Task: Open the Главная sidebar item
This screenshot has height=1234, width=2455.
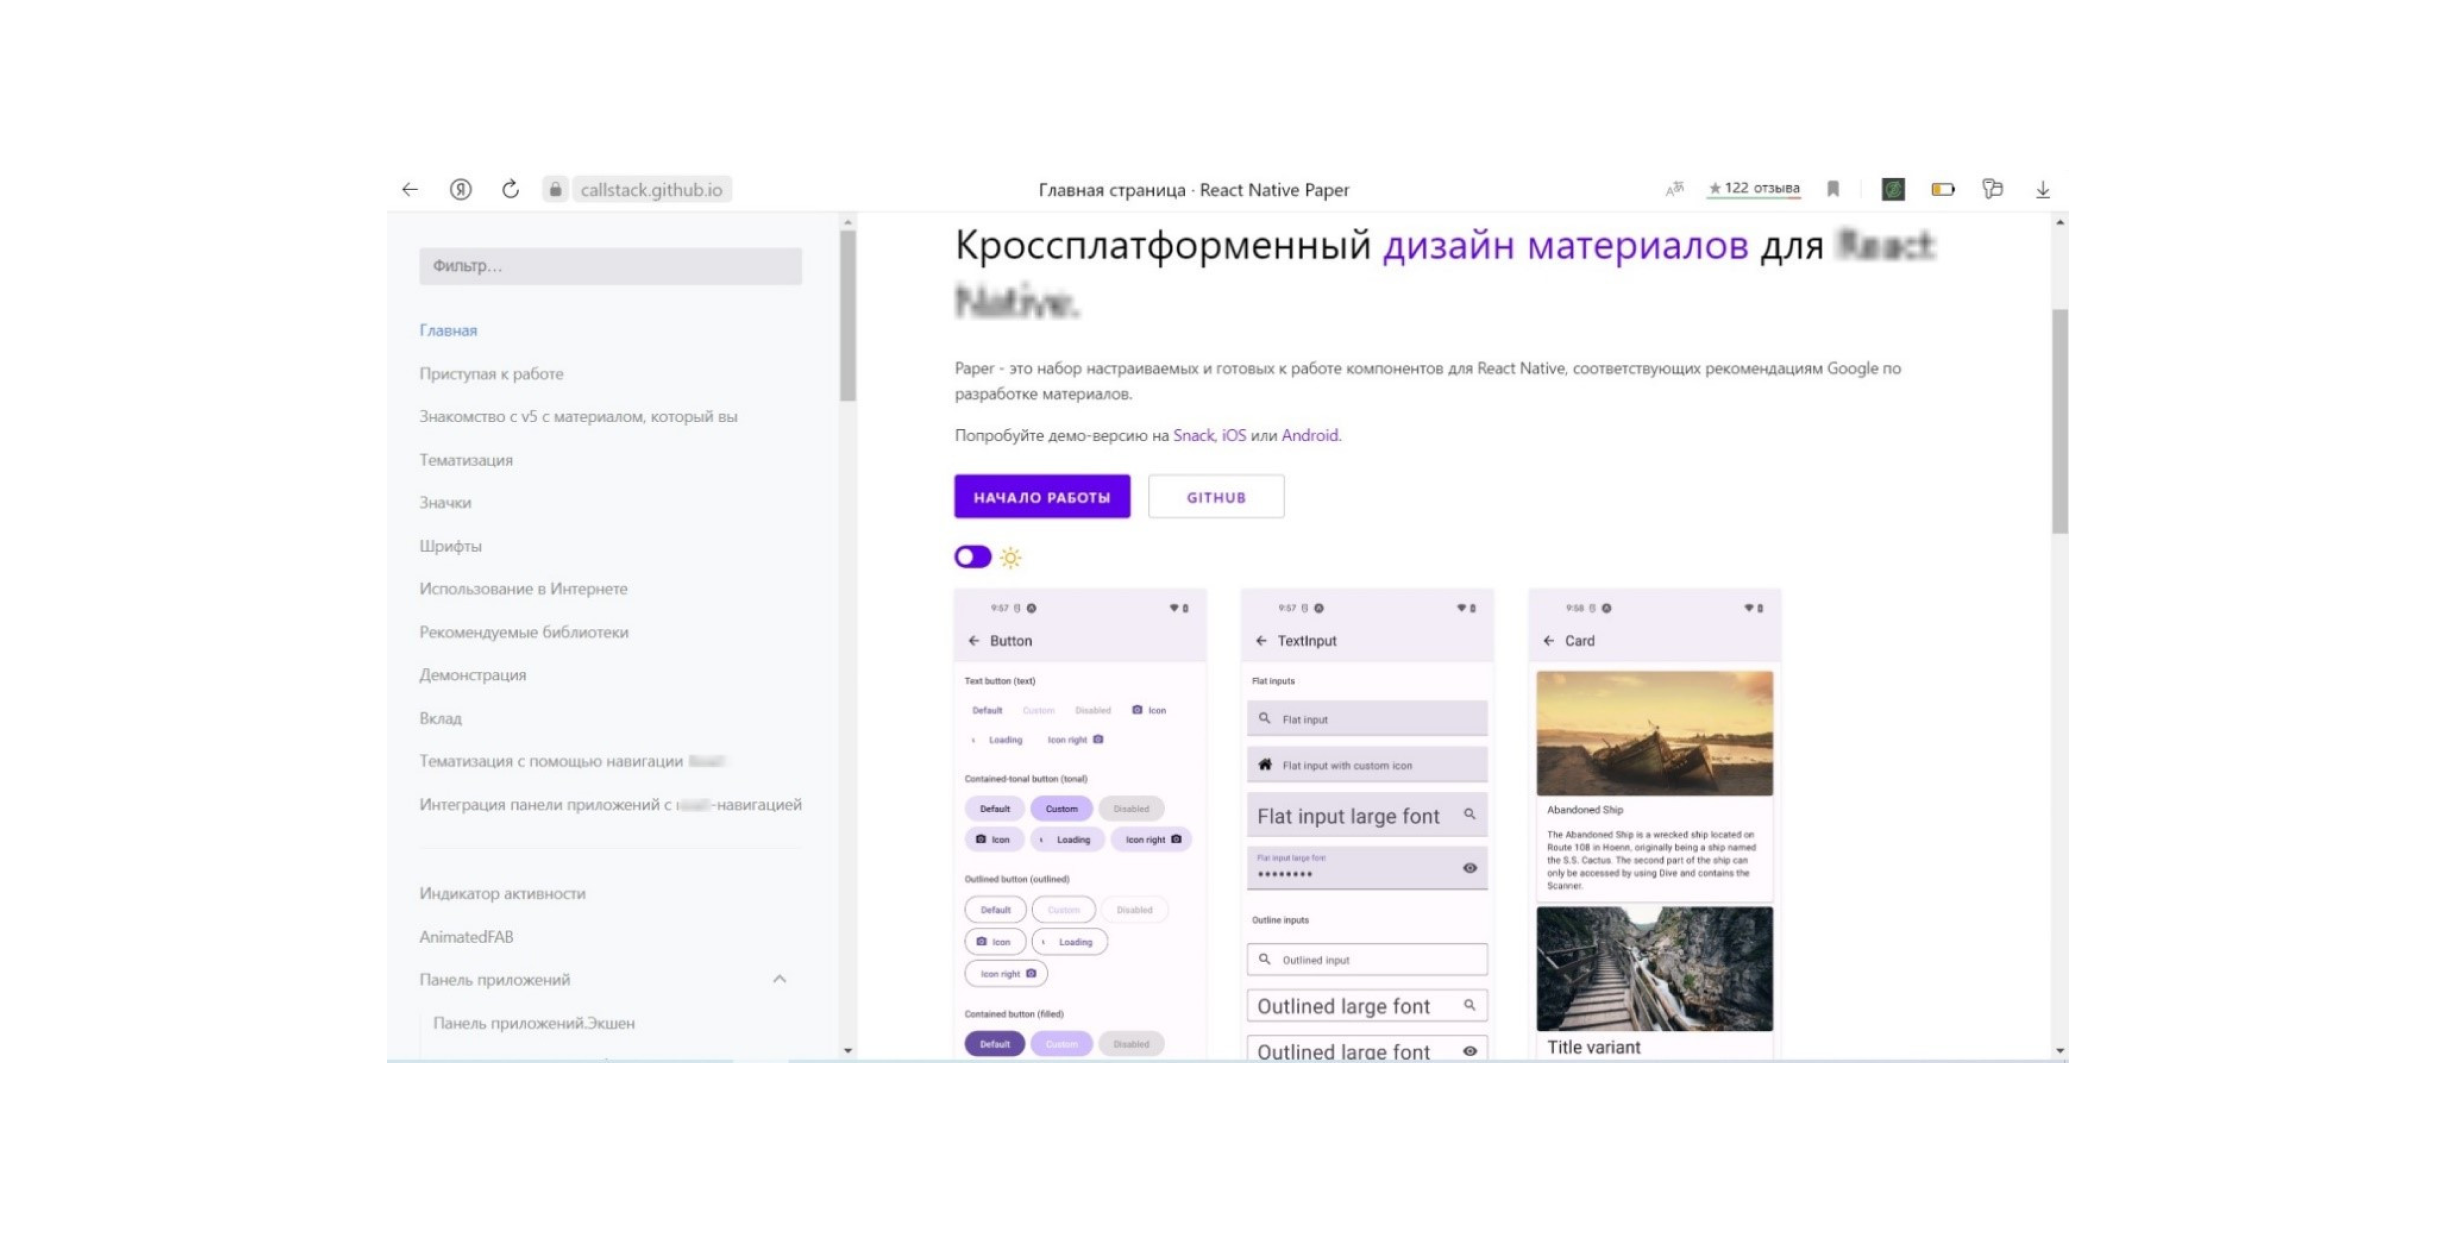Action: pos(448,330)
